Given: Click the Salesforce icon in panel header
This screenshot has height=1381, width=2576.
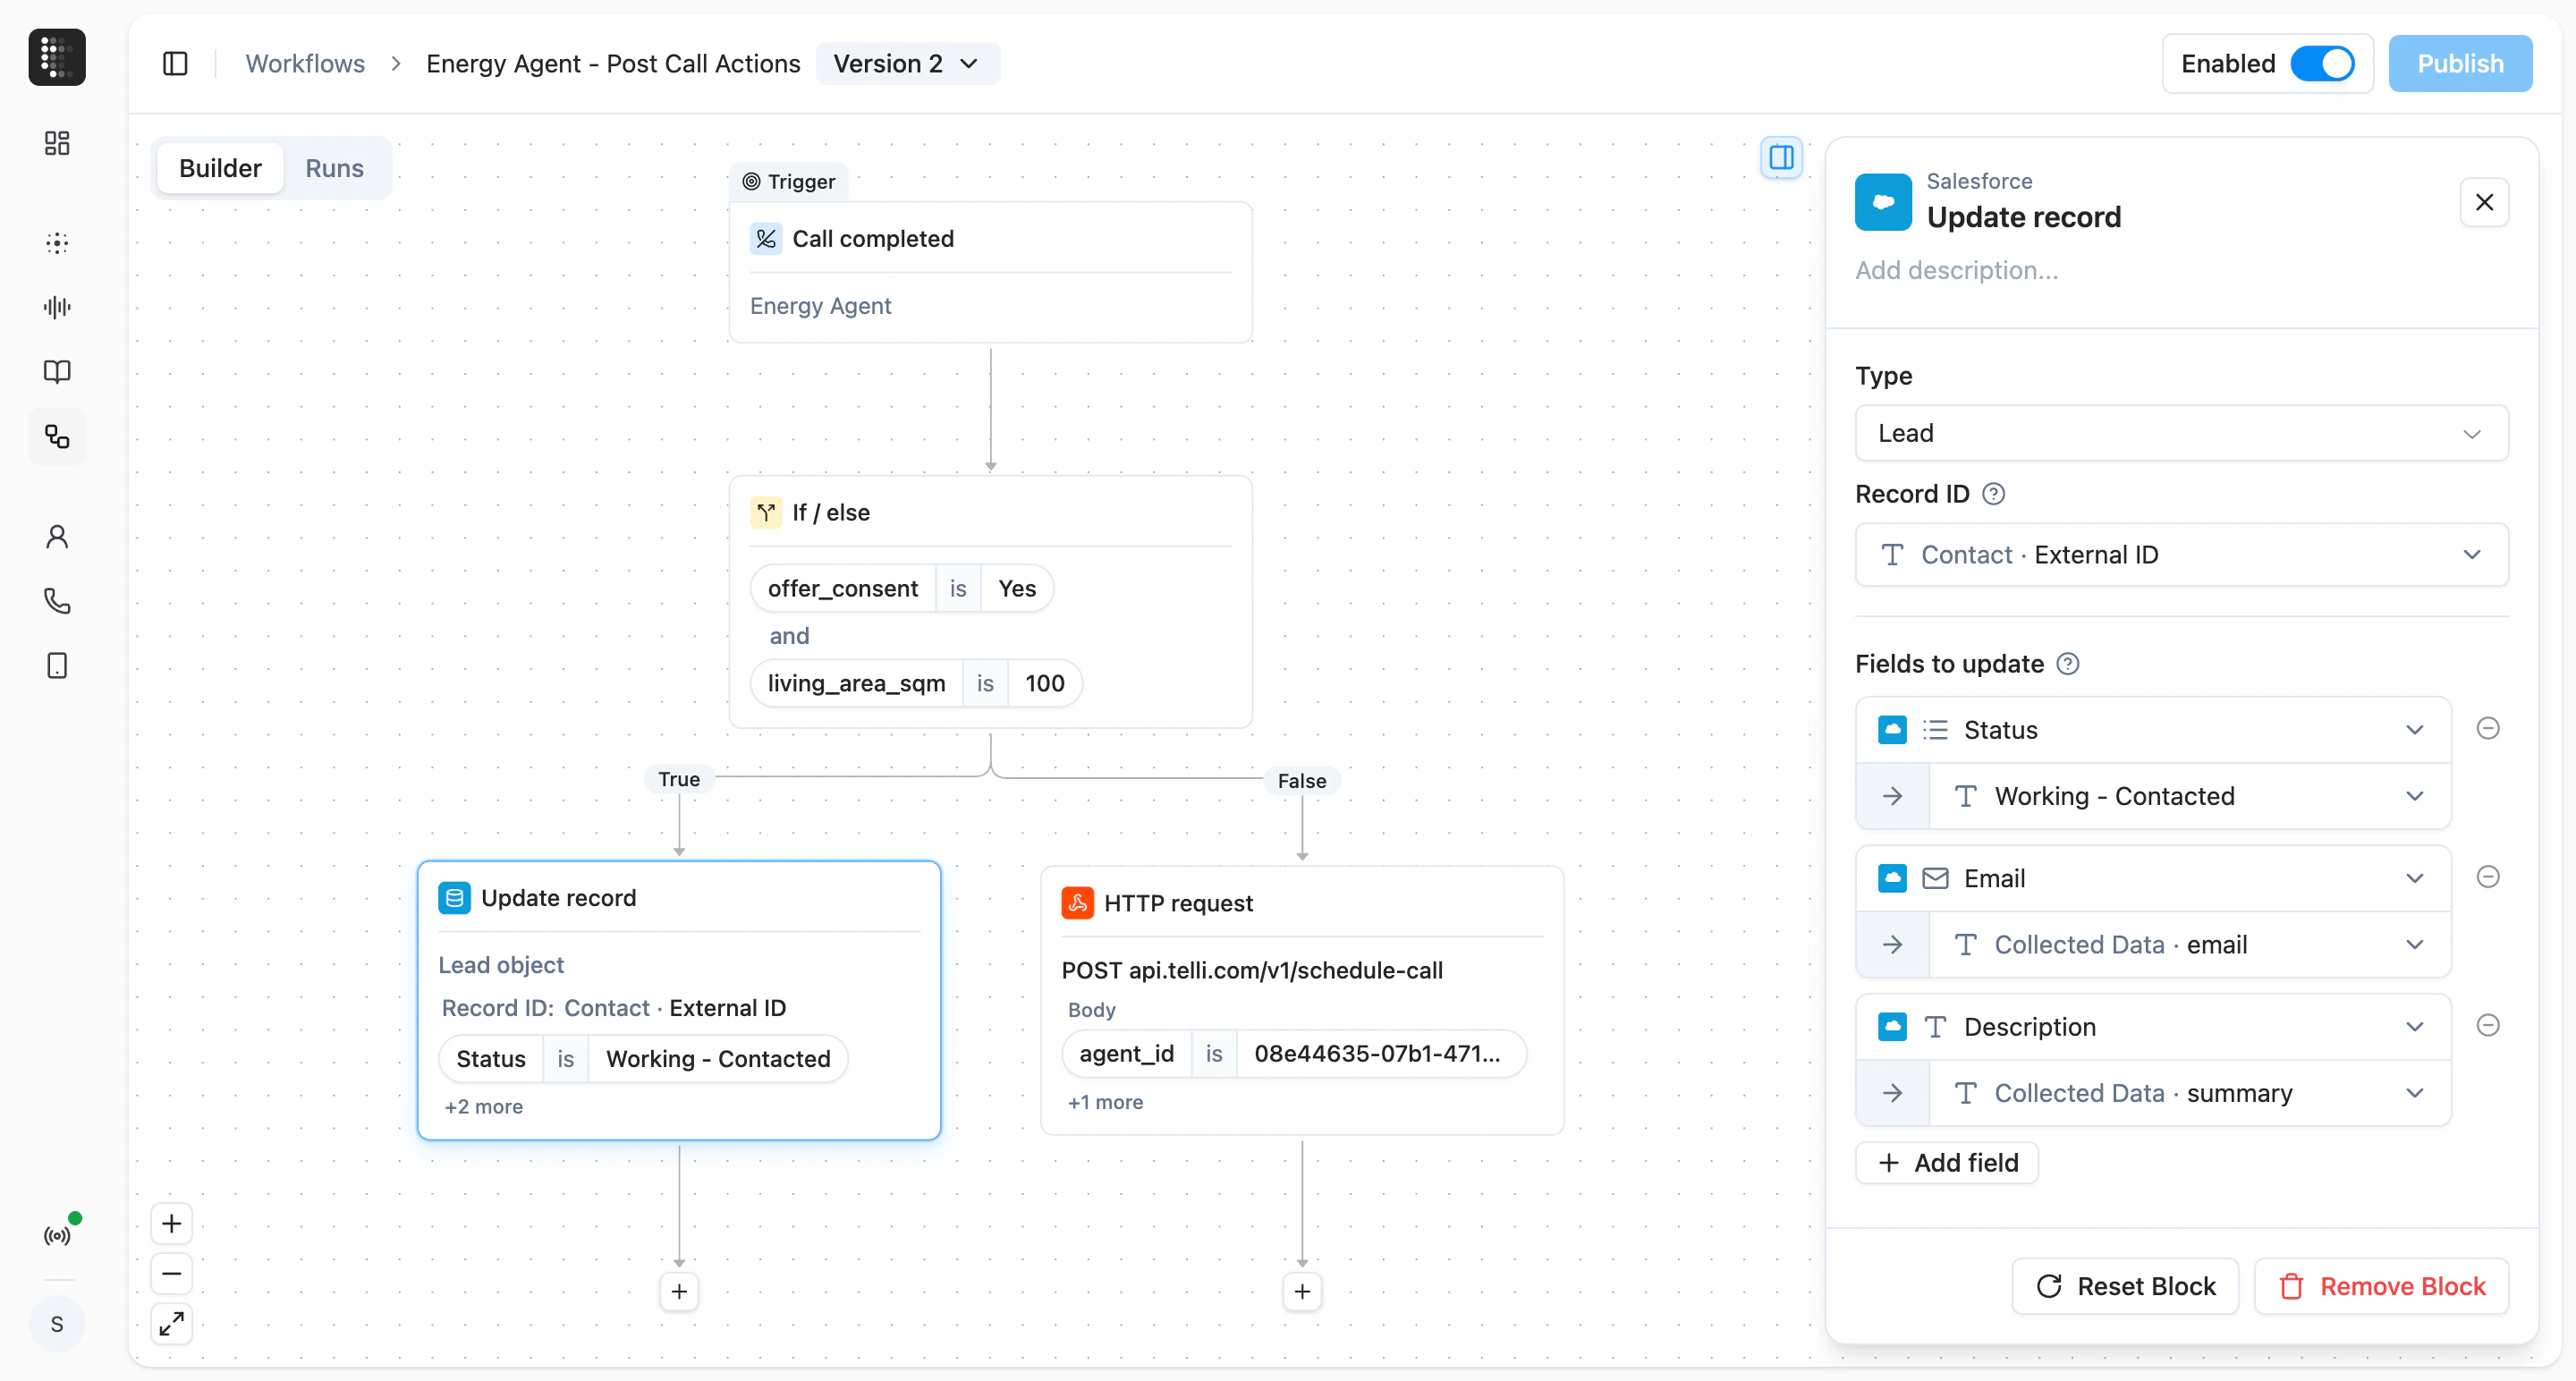Looking at the screenshot, I should 1883,202.
